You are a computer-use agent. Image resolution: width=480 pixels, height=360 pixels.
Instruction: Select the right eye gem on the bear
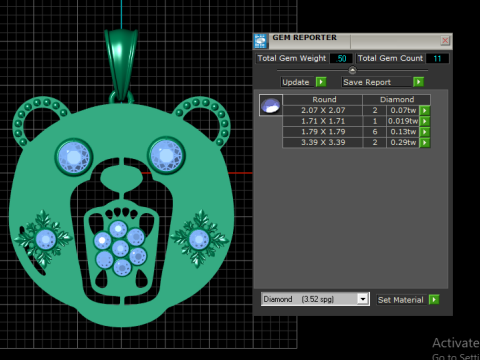click(x=166, y=155)
